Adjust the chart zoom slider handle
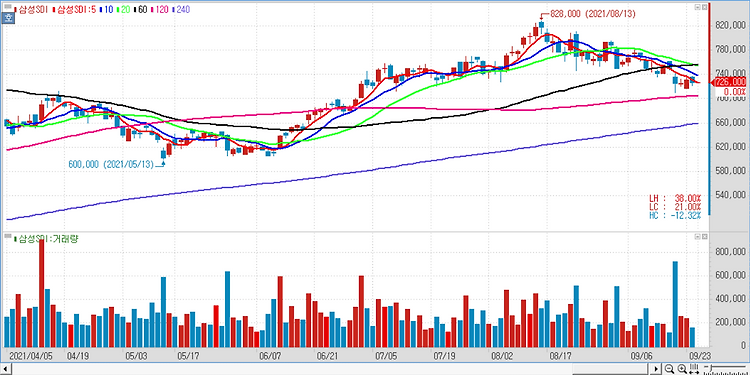This screenshot has height=375, width=750. tap(711, 367)
